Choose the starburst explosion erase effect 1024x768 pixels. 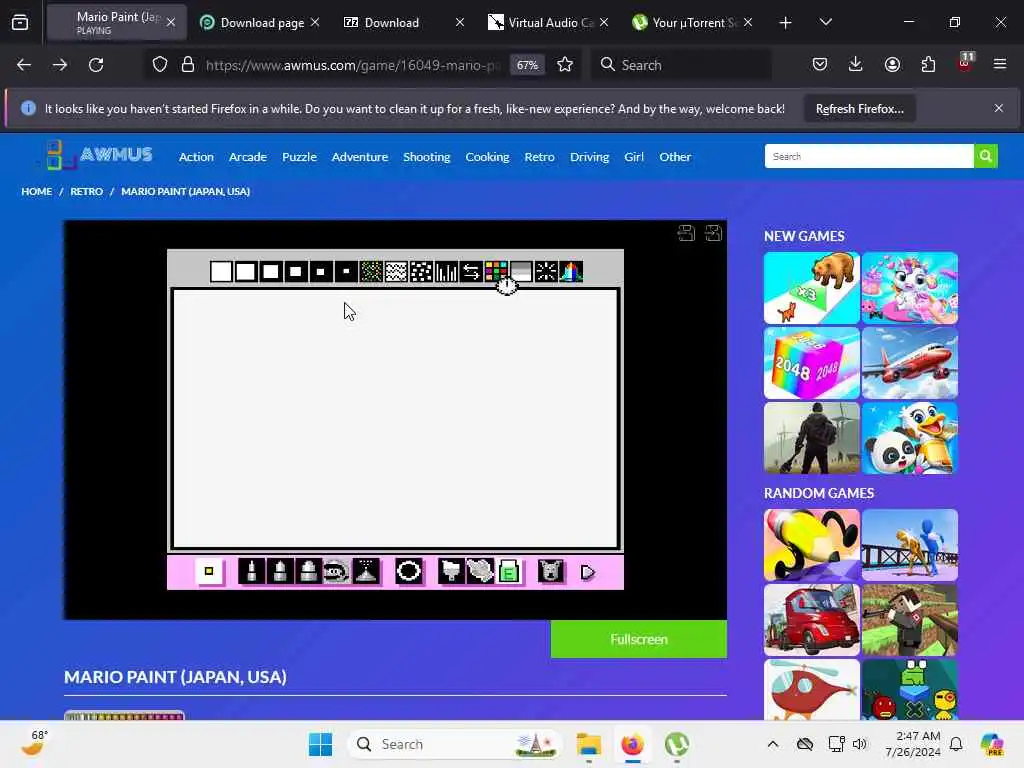(546, 271)
